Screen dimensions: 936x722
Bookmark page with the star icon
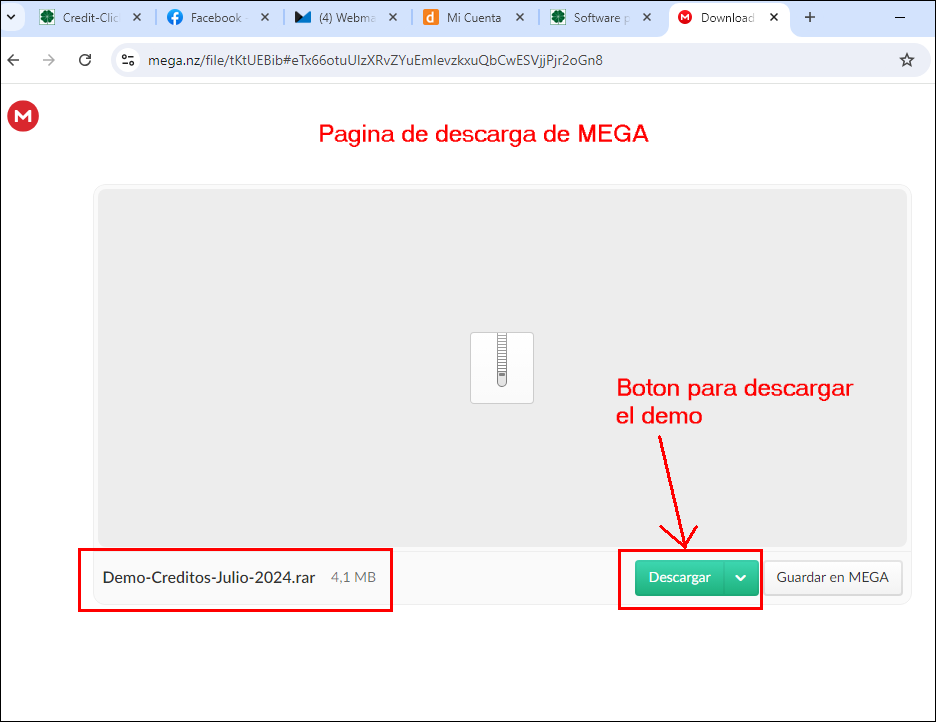906,60
